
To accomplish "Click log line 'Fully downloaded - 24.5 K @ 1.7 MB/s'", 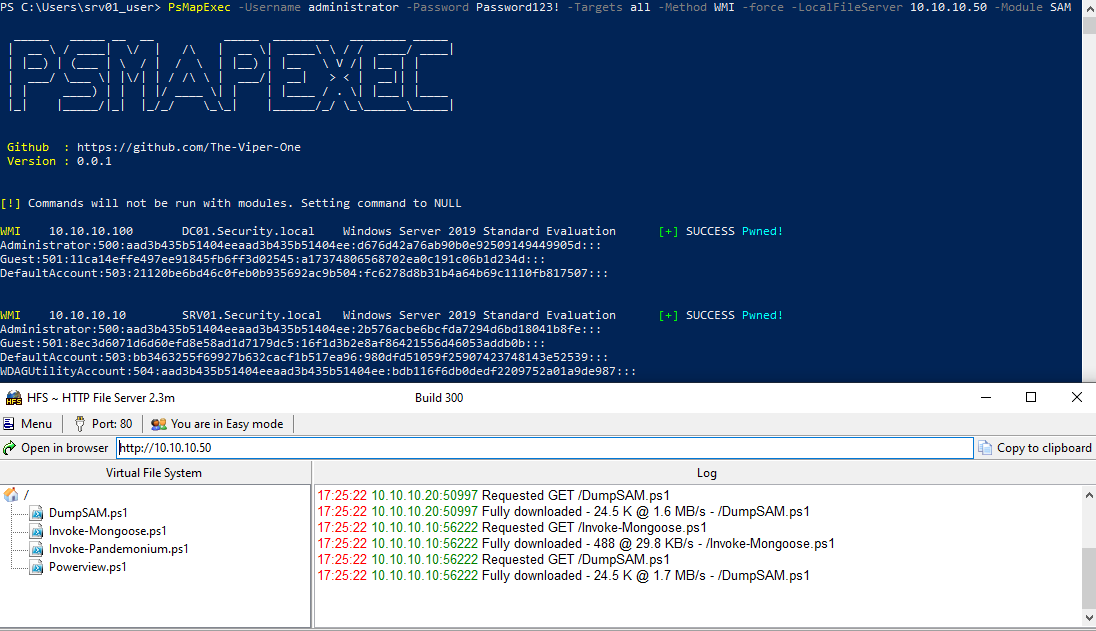I will click(563, 576).
